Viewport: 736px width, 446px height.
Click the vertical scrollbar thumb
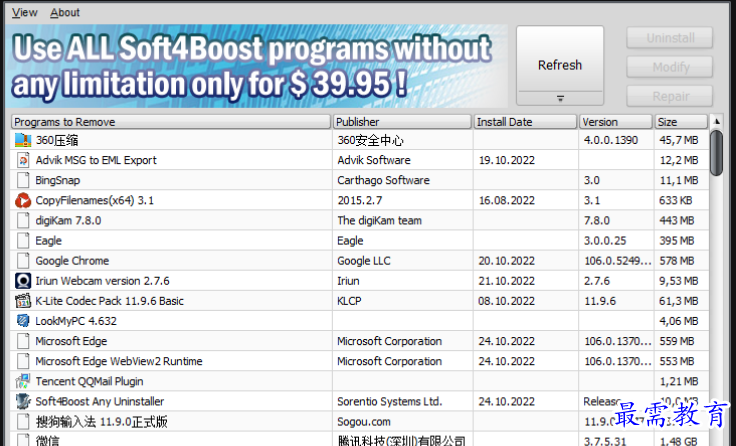pyautogui.click(x=717, y=153)
